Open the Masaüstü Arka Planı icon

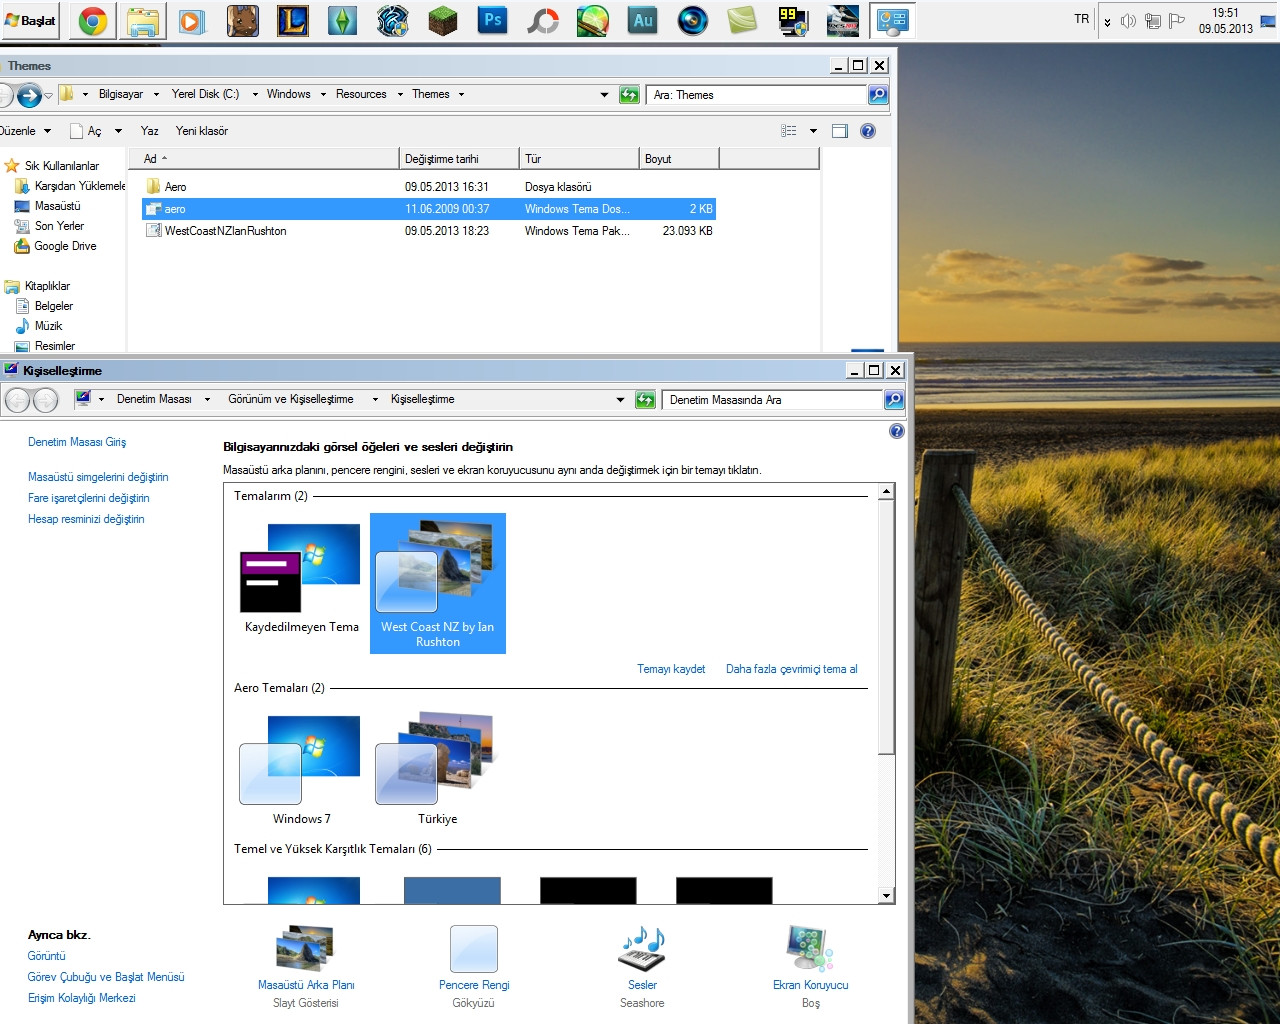[305, 949]
